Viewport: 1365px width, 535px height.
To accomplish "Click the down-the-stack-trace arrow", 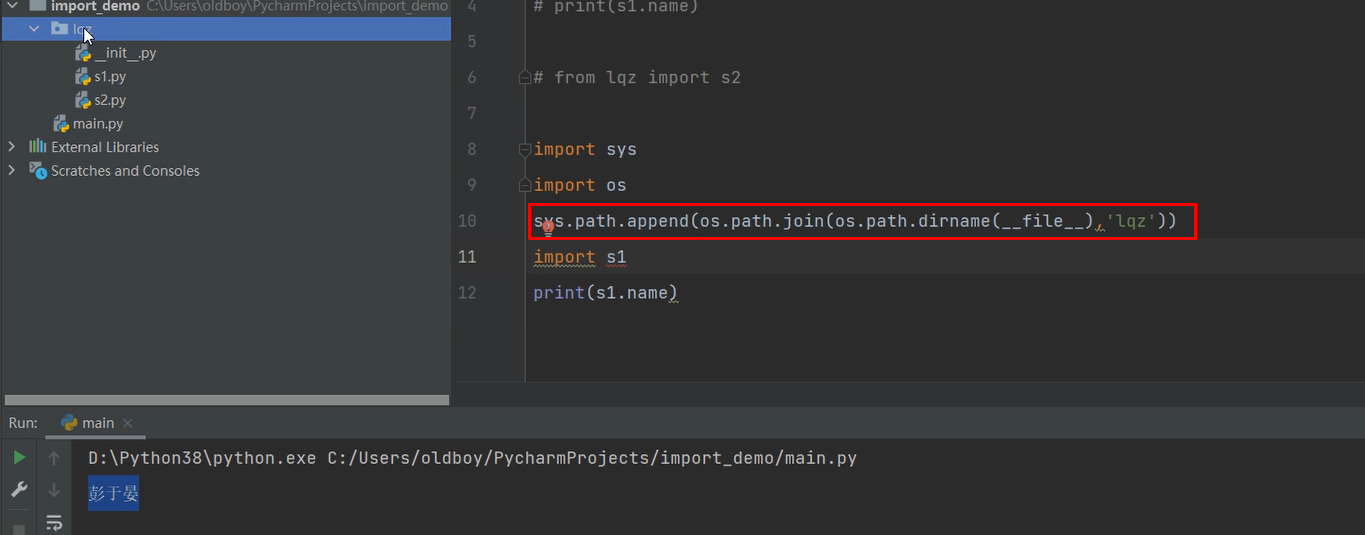I will click(54, 490).
